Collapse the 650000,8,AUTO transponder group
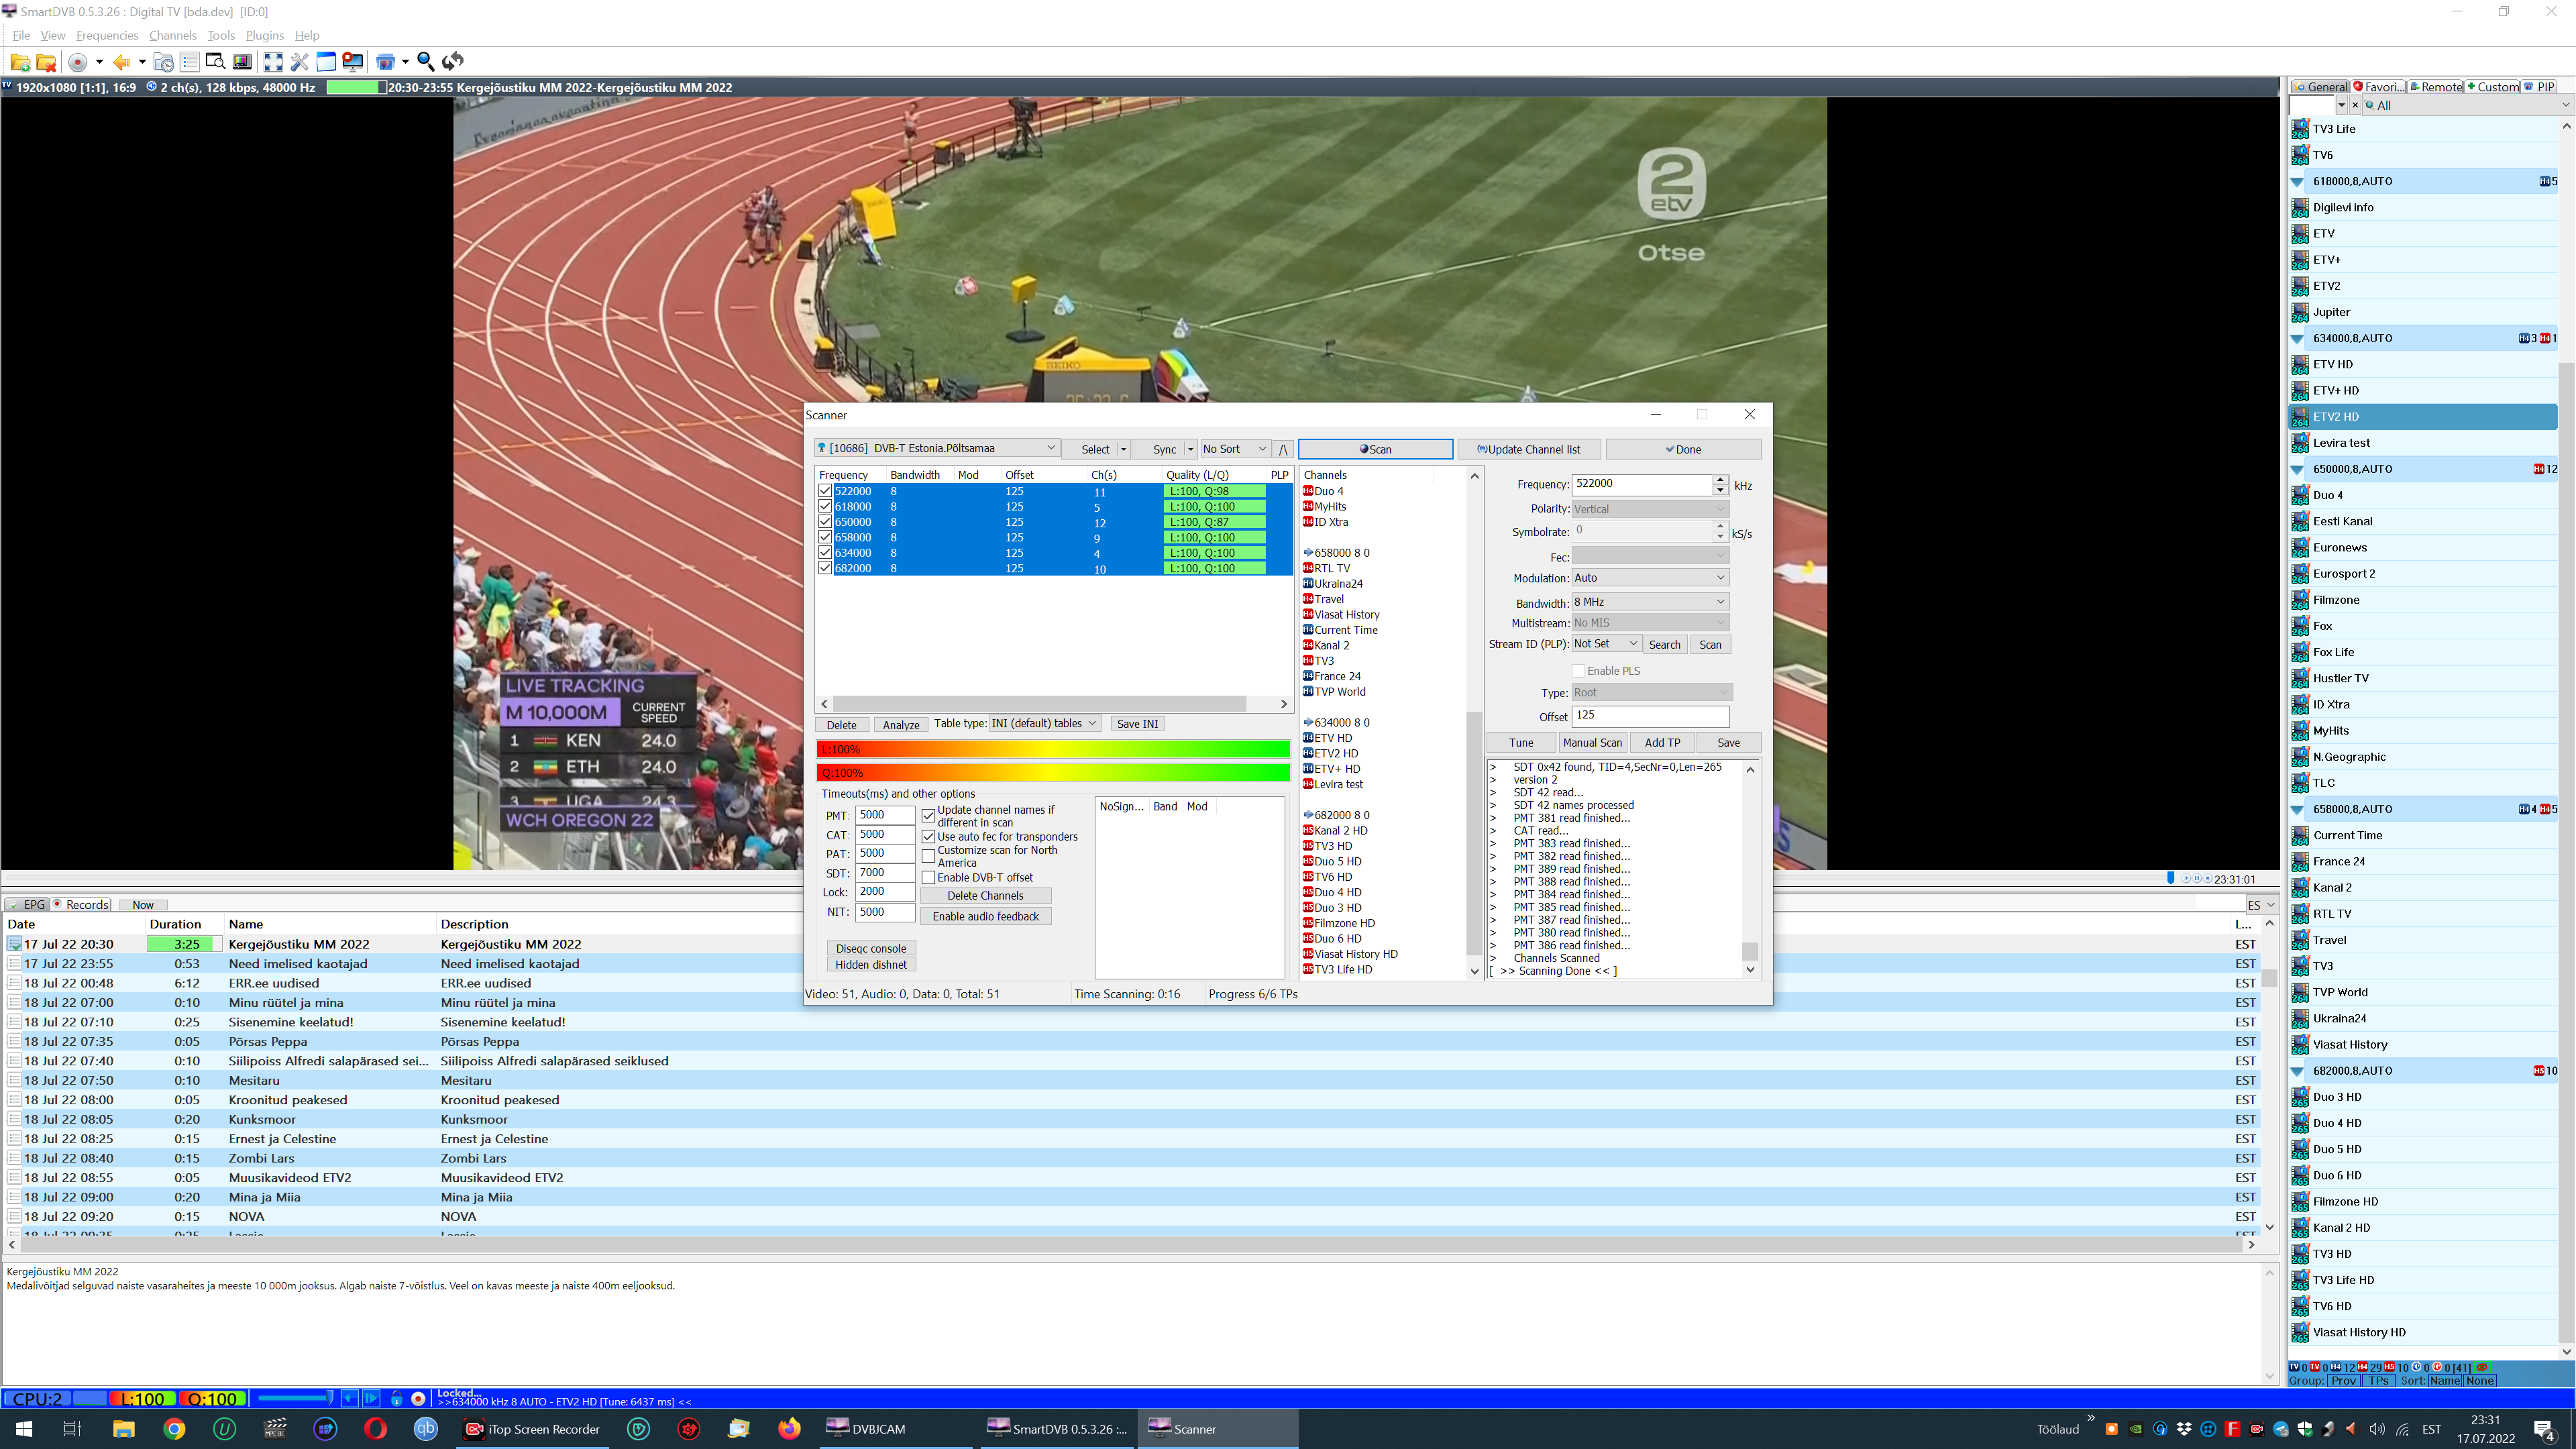 coord(2297,469)
